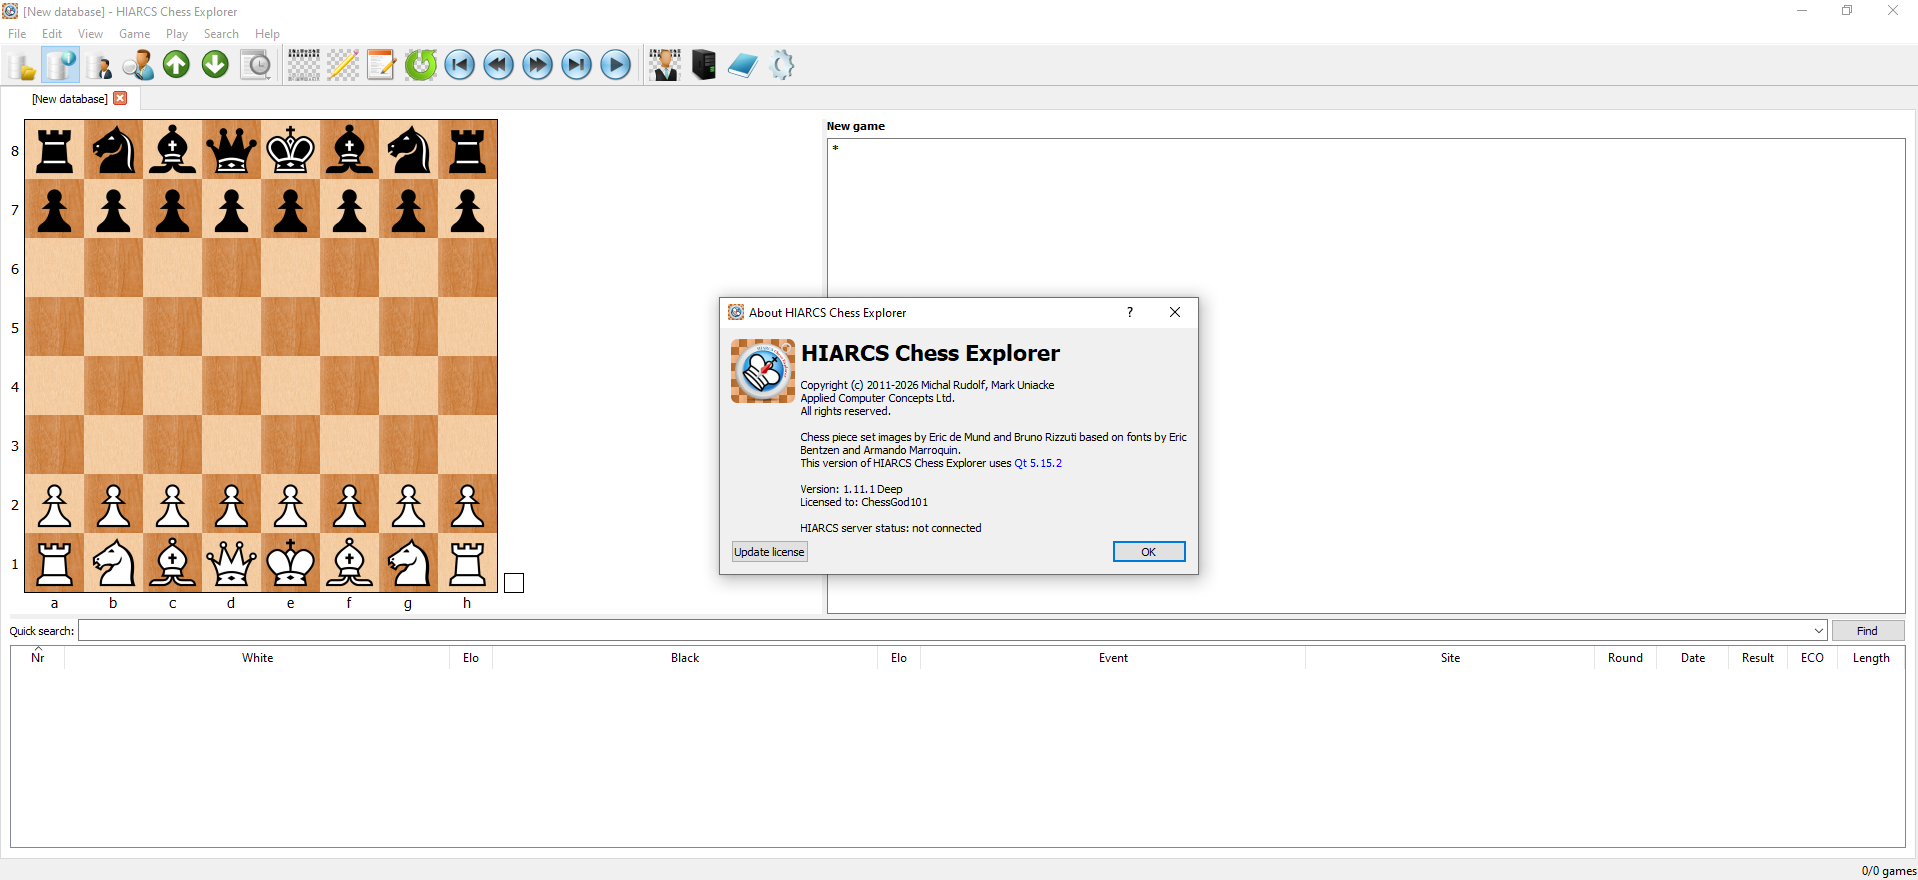Select the [New database] tab
Screen dimensions: 1918x880
[x=70, y=99]
